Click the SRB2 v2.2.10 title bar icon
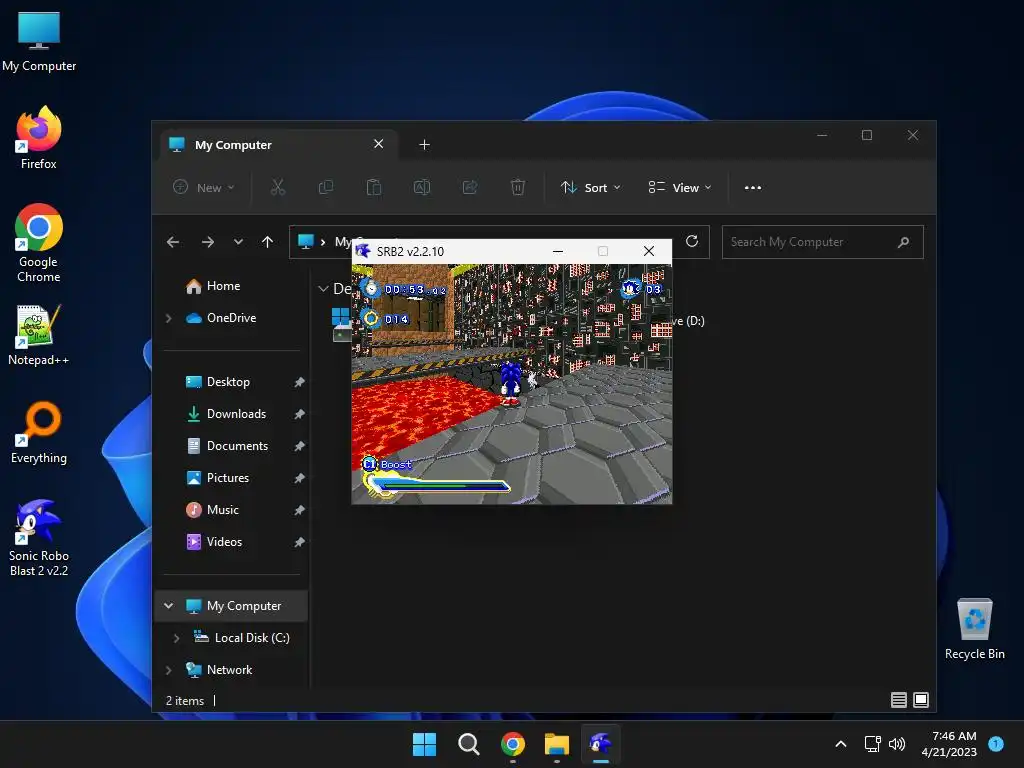1024x768 pixels. tap(363, 251)
